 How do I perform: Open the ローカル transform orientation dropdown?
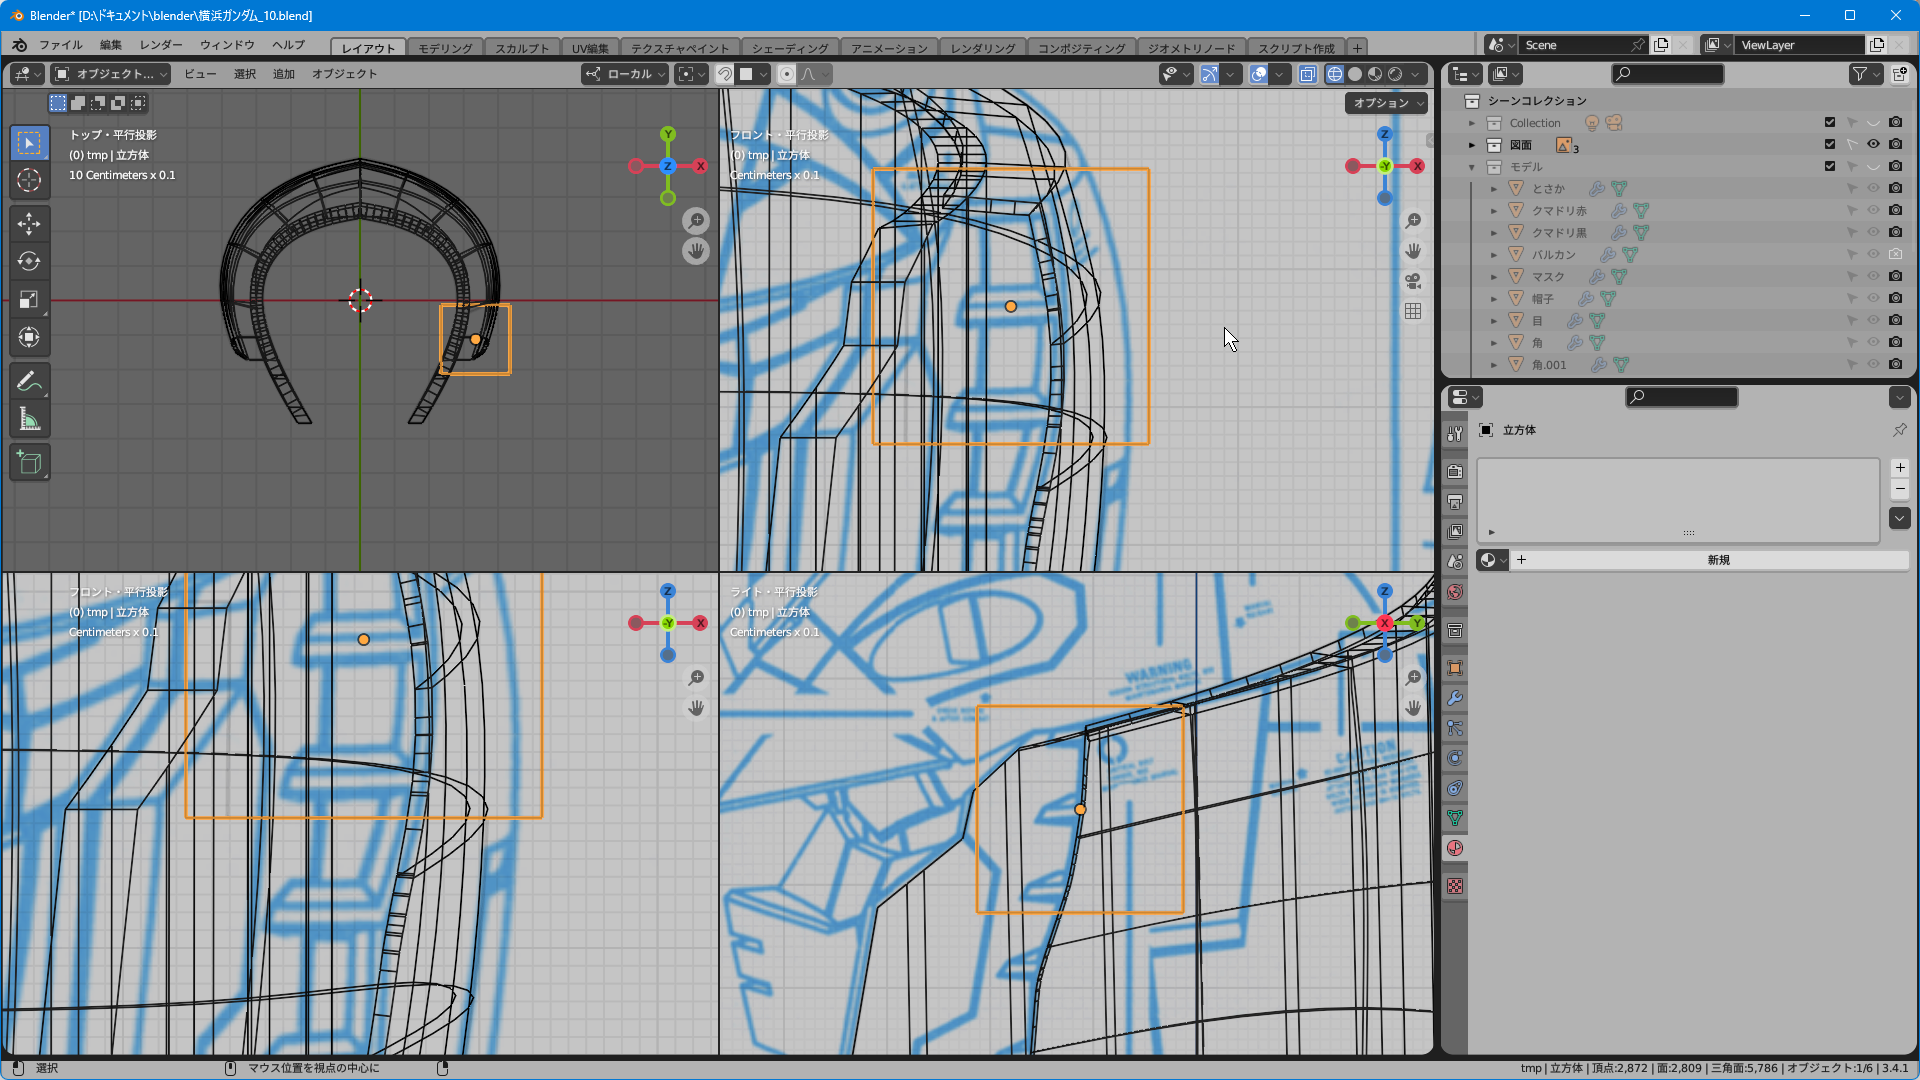pyautogui.click(x=626, y=74)
